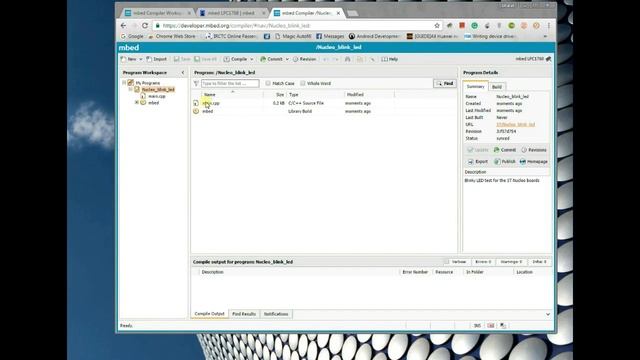Image resolution: width=640 pixels, height=360 pixels.
Task: Click the wrench settings icon in toolbar
Action: (372, 59)
